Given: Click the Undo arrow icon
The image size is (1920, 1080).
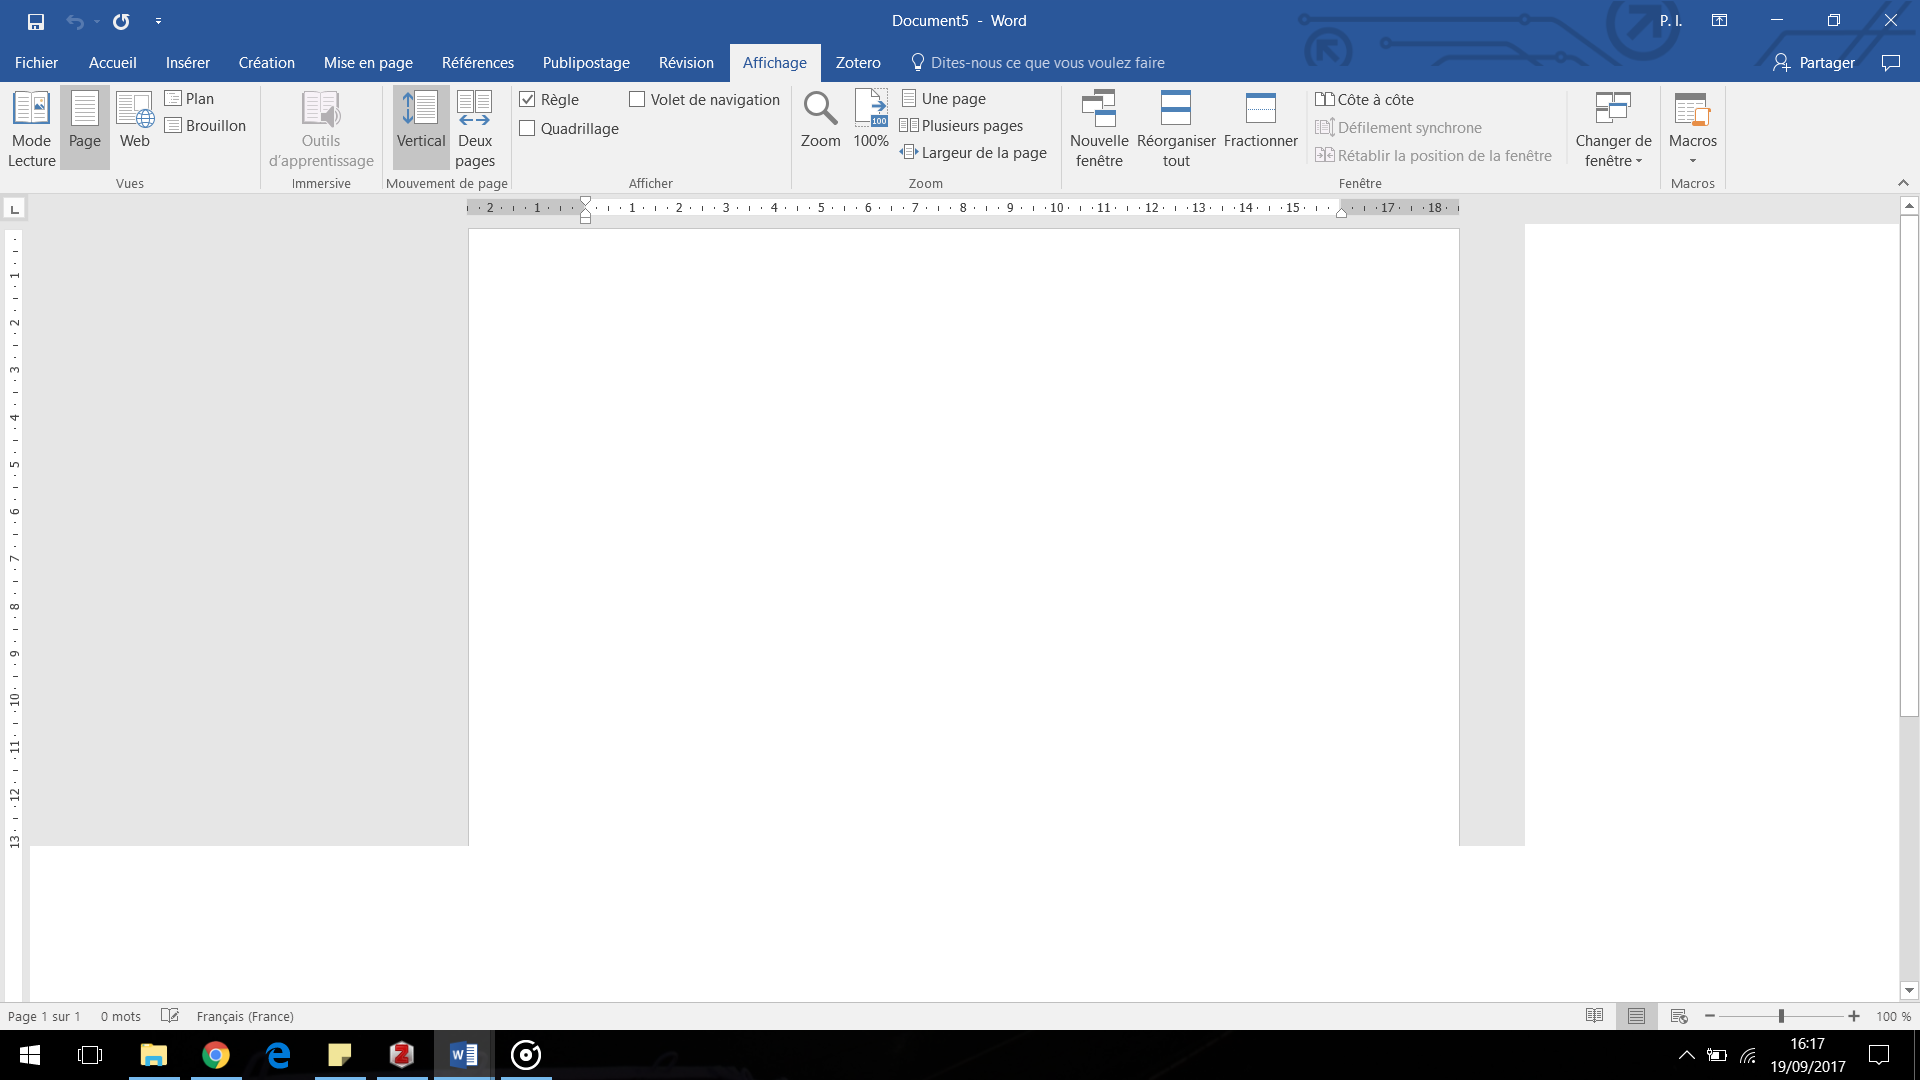Looking at the screenshot, I should [75, 21].
